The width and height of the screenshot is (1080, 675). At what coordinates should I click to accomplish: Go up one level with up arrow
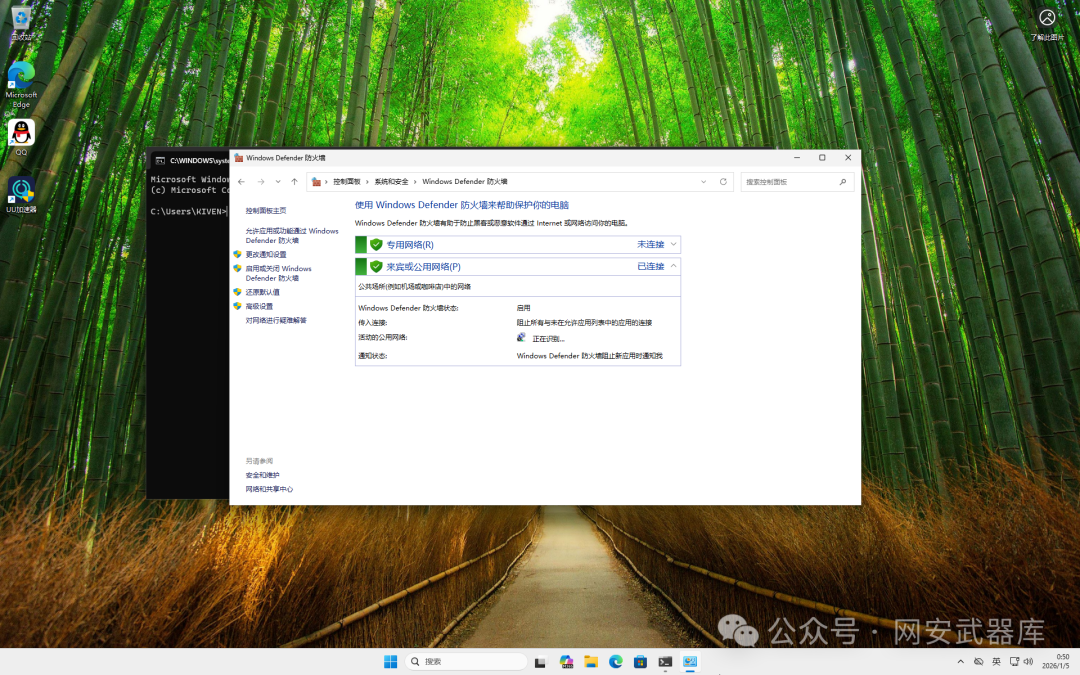click(x=294, y=182)
